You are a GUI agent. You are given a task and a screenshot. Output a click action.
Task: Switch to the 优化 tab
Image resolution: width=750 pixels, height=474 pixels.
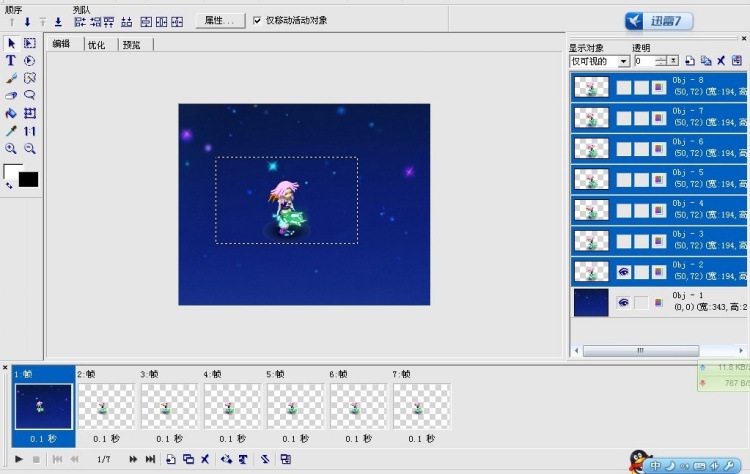pos(97,44)
